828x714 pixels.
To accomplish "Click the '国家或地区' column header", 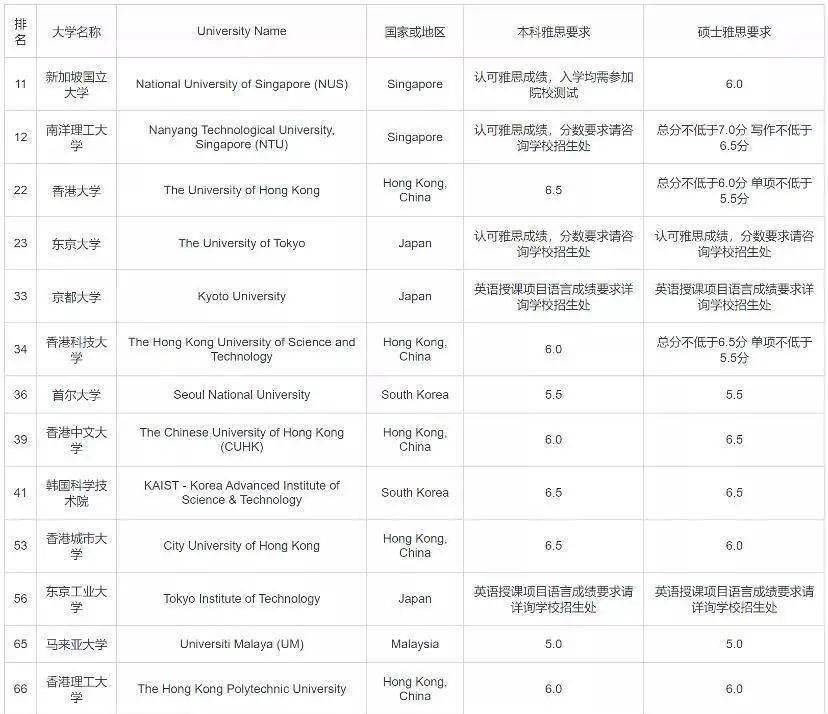I will pyautogui.click(x=415, y=31).
